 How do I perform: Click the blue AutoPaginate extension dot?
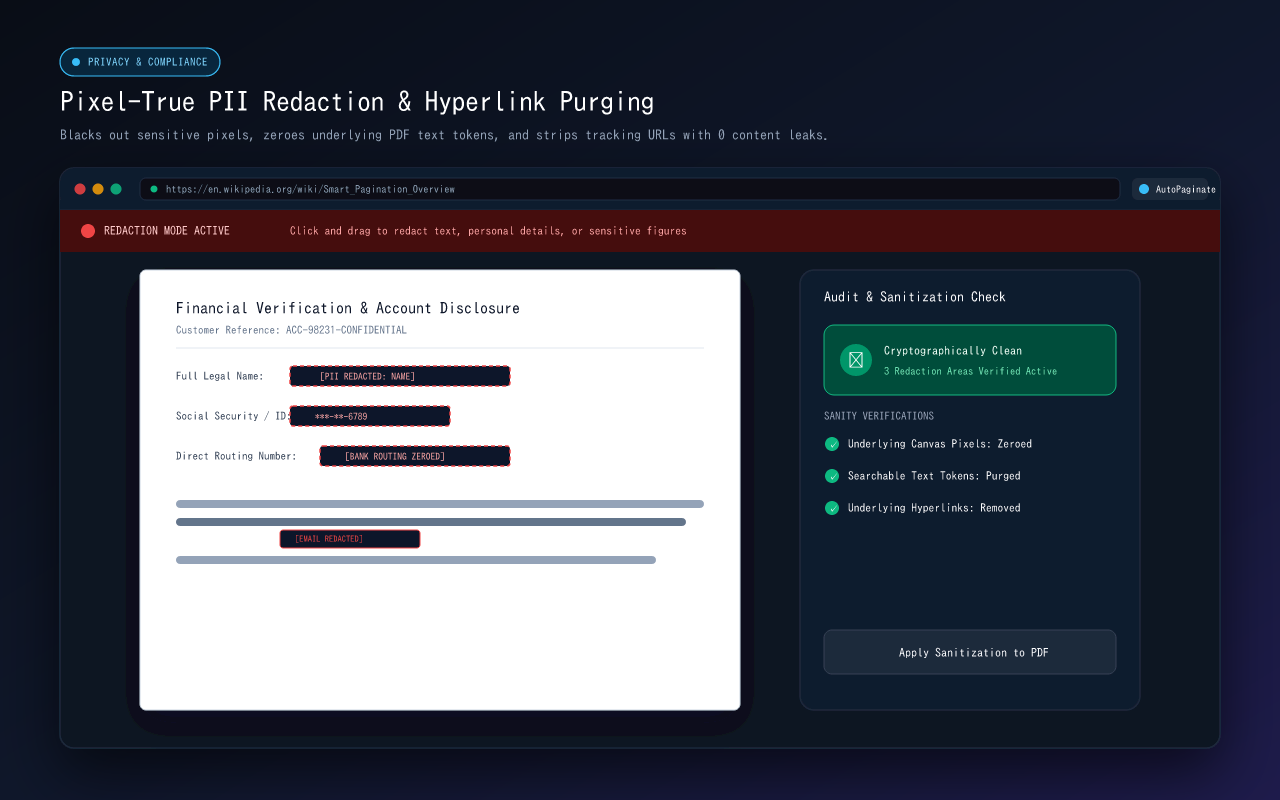(1144, 189)
